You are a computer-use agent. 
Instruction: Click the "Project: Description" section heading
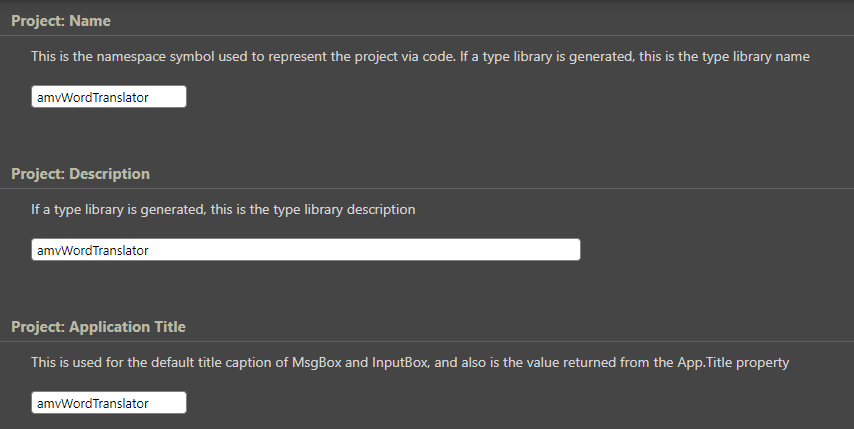[80, 174]
